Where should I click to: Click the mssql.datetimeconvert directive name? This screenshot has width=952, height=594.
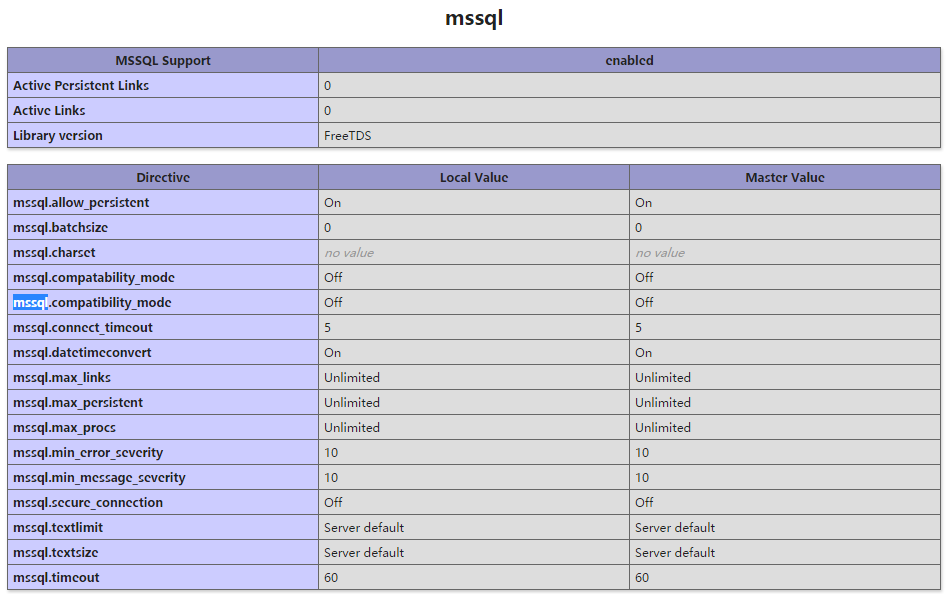[82, 352]
